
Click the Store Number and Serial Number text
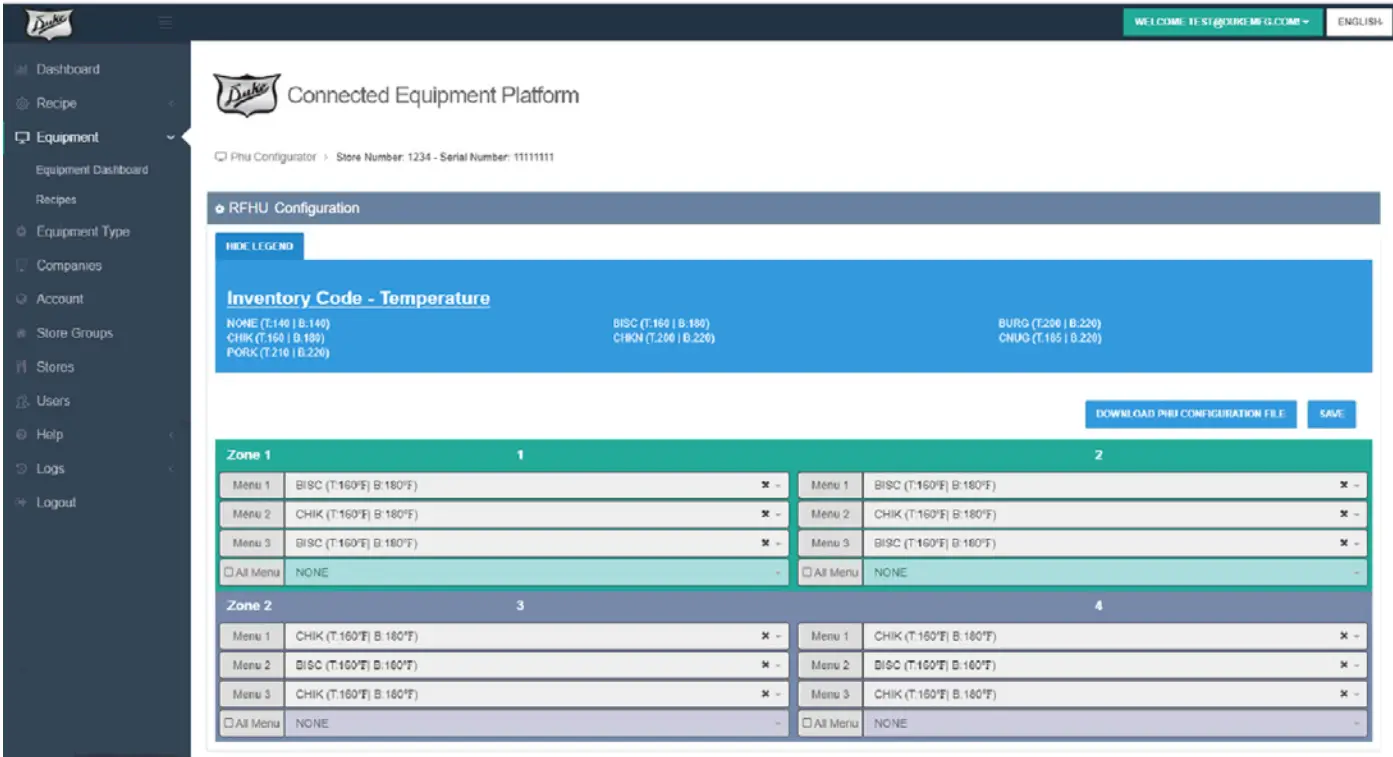(x=446, y=157)
